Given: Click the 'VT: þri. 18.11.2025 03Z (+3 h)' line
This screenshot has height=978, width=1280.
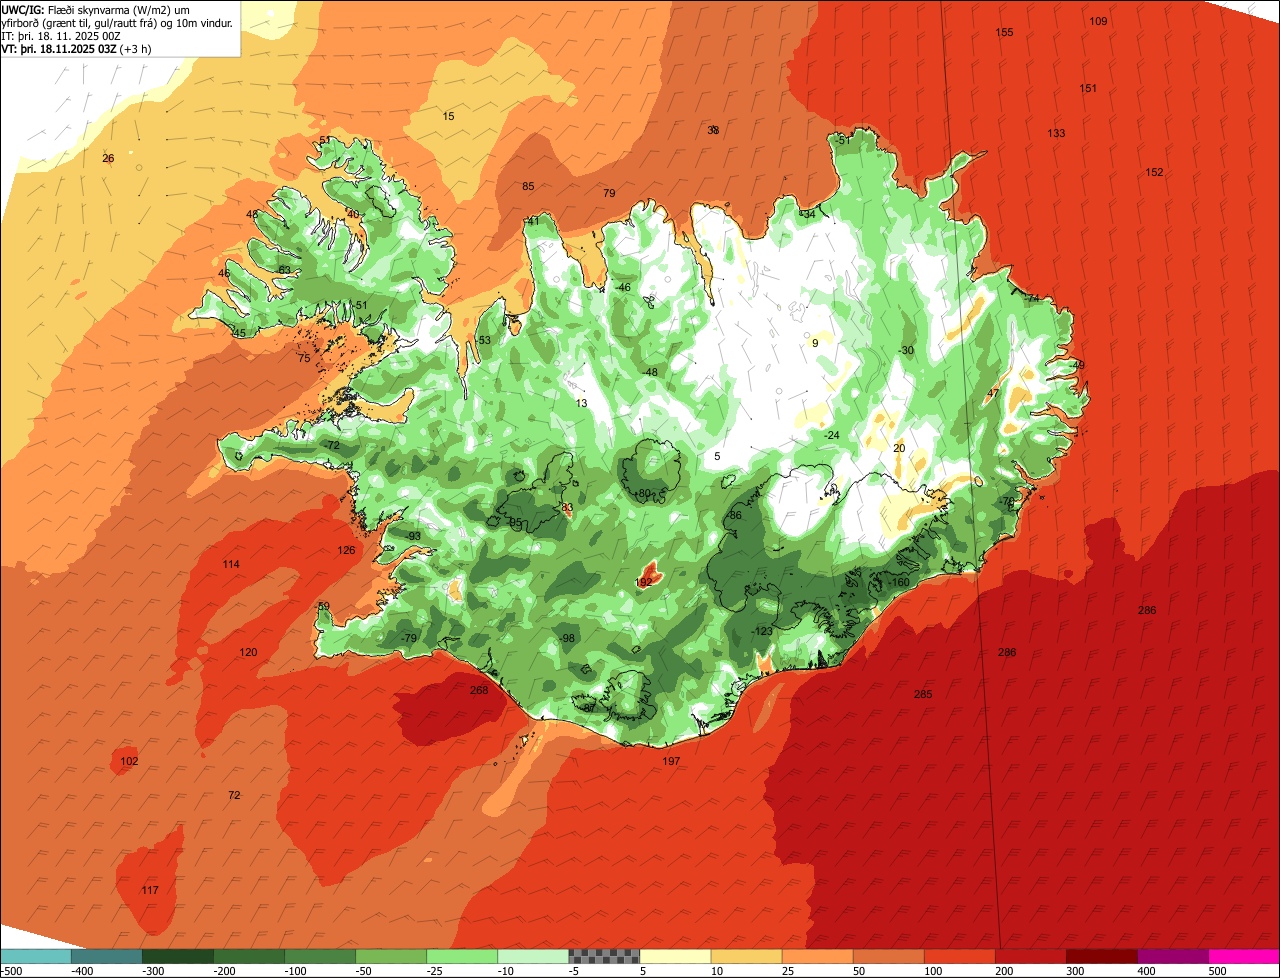Looking at the screenshot, I should pos(77,49).
